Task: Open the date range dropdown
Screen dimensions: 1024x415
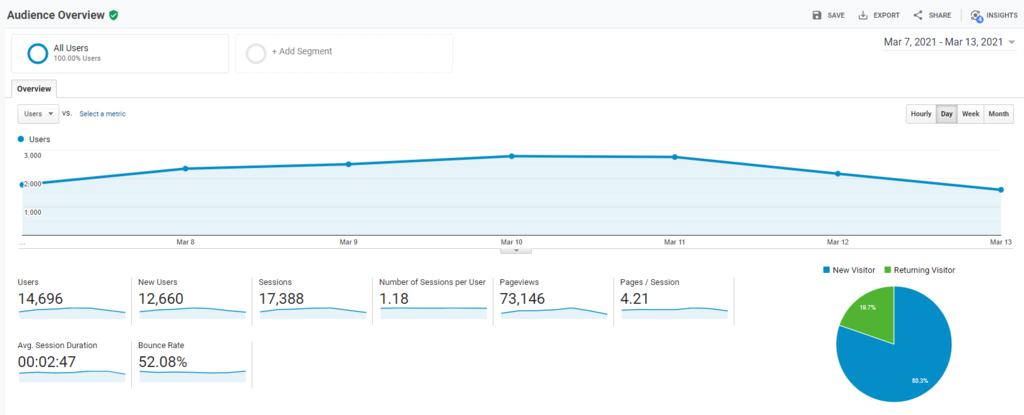Action: [x=1012, y=42]
